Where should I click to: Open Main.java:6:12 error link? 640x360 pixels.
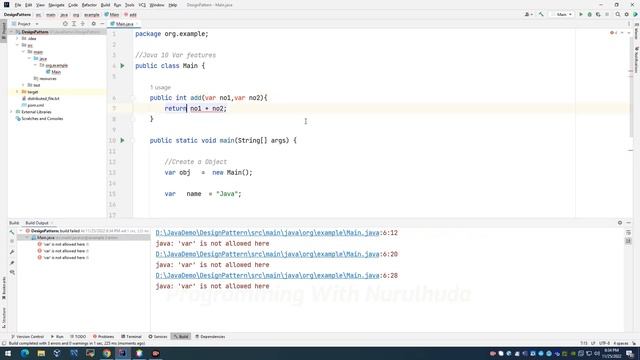(267, 233)
